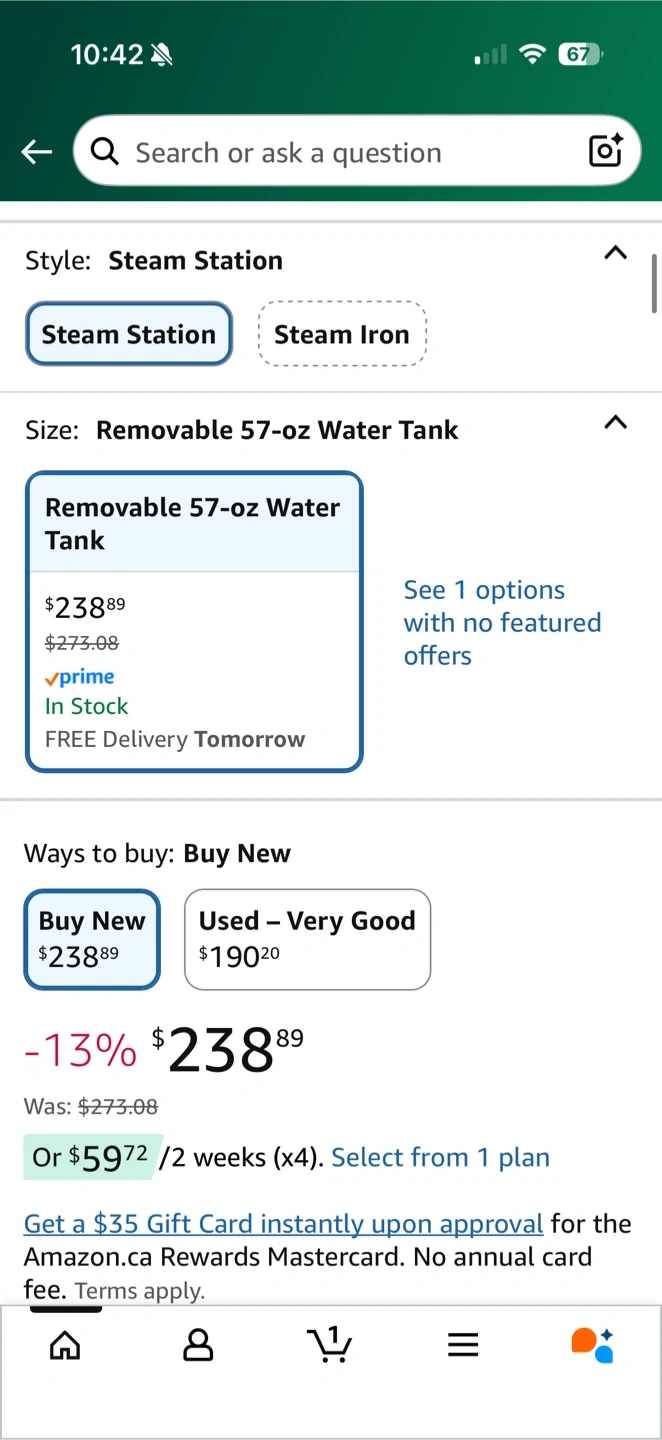The width and height of the screenshot is (662, 1440).
Task: Collapse the Size section chevron
Action: click(x=616, y=422)
